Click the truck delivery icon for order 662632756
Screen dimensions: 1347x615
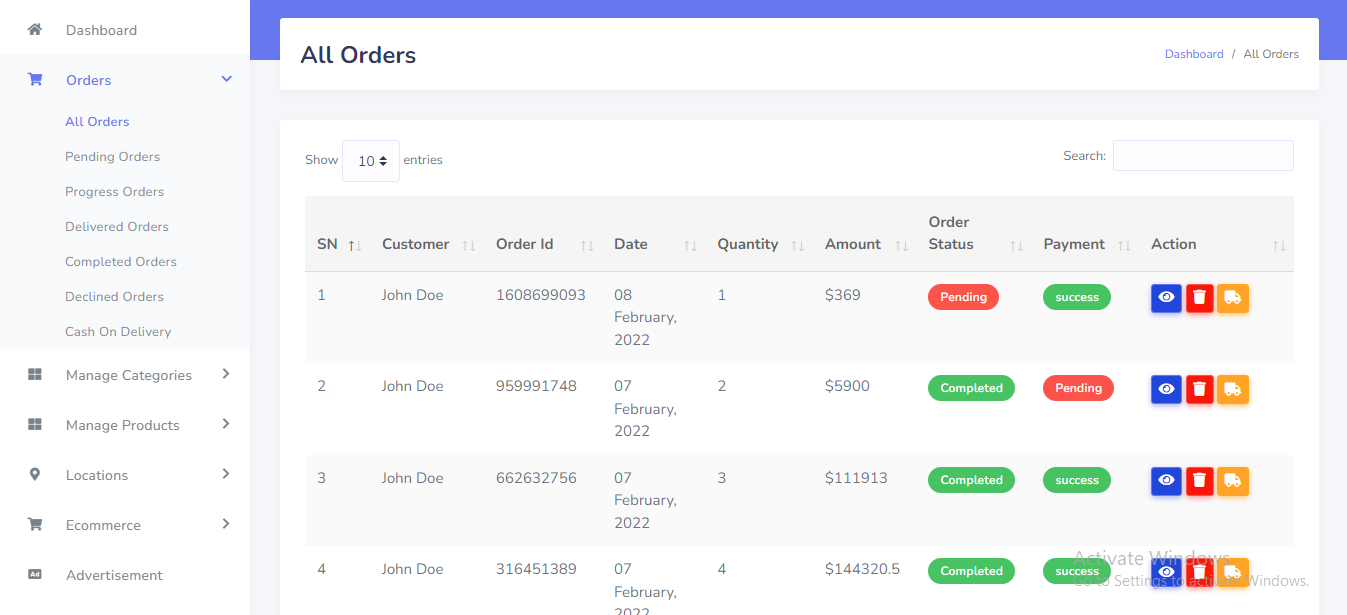[1232, 481]
